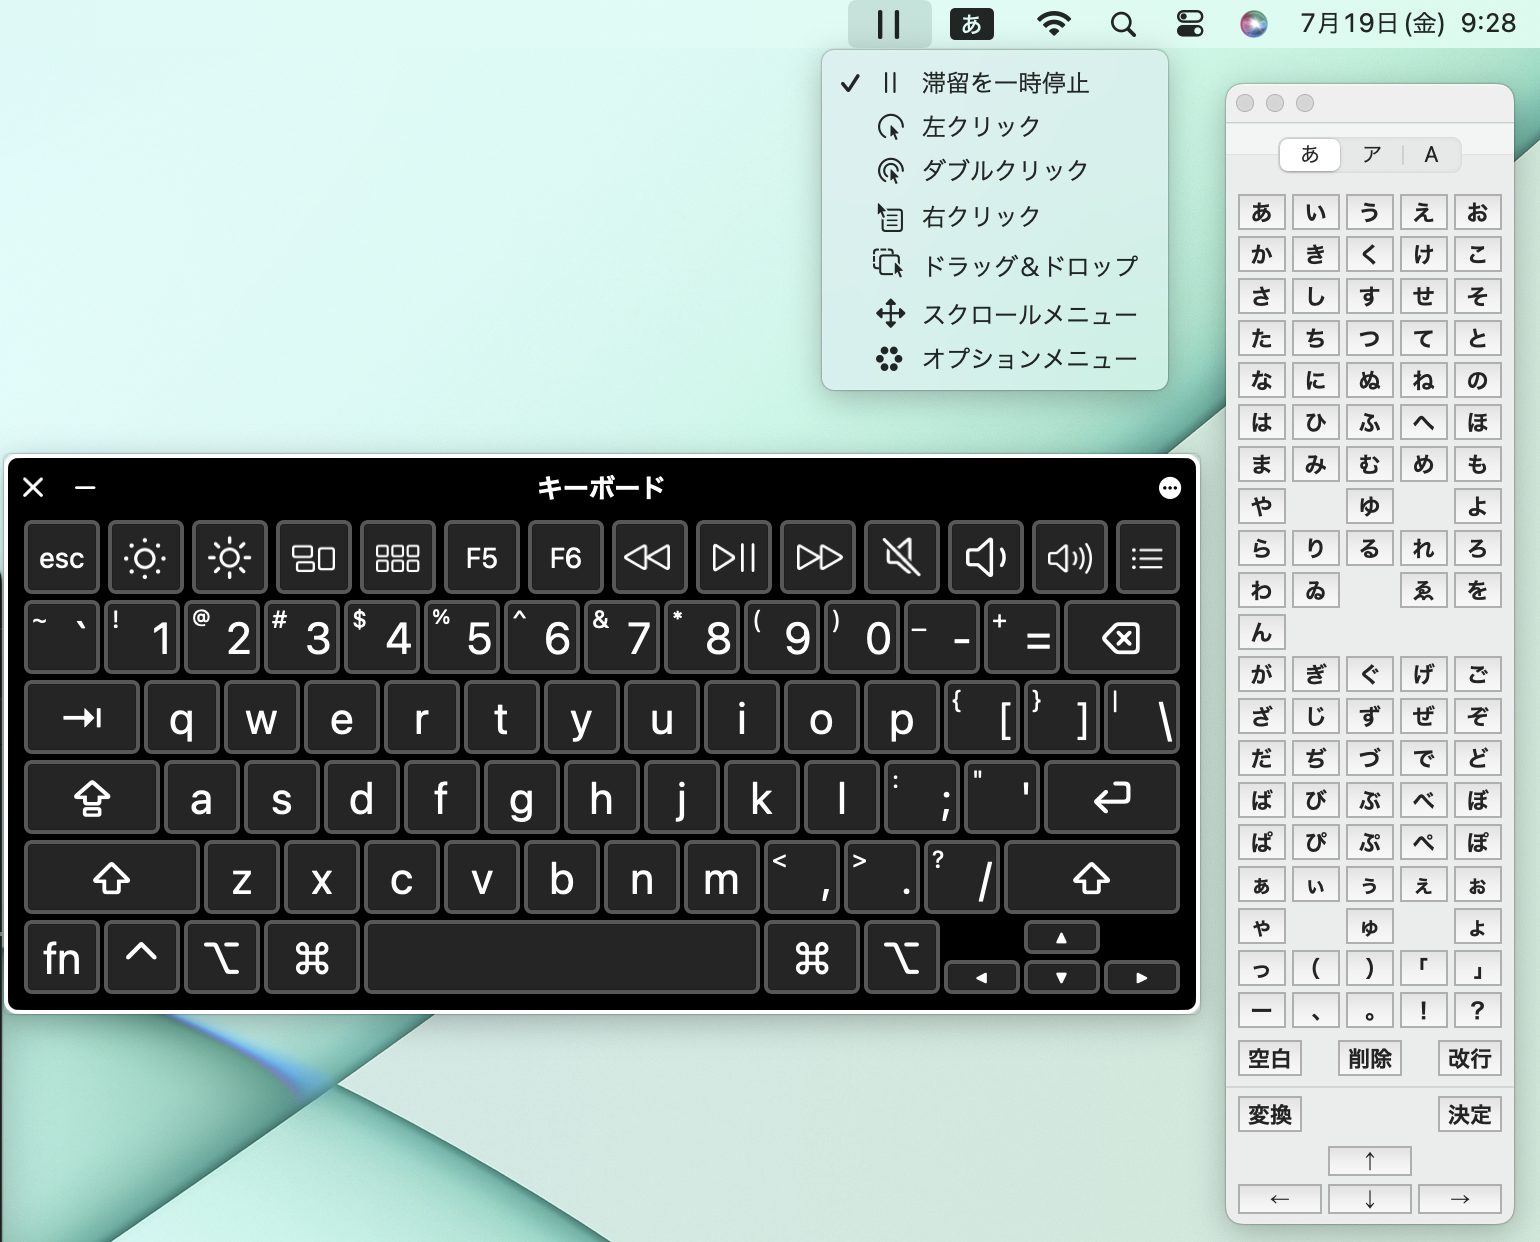Click the F6 key
This screenshot has width=1540, height=1242.
pyautogui.click(x=566, y=557)
